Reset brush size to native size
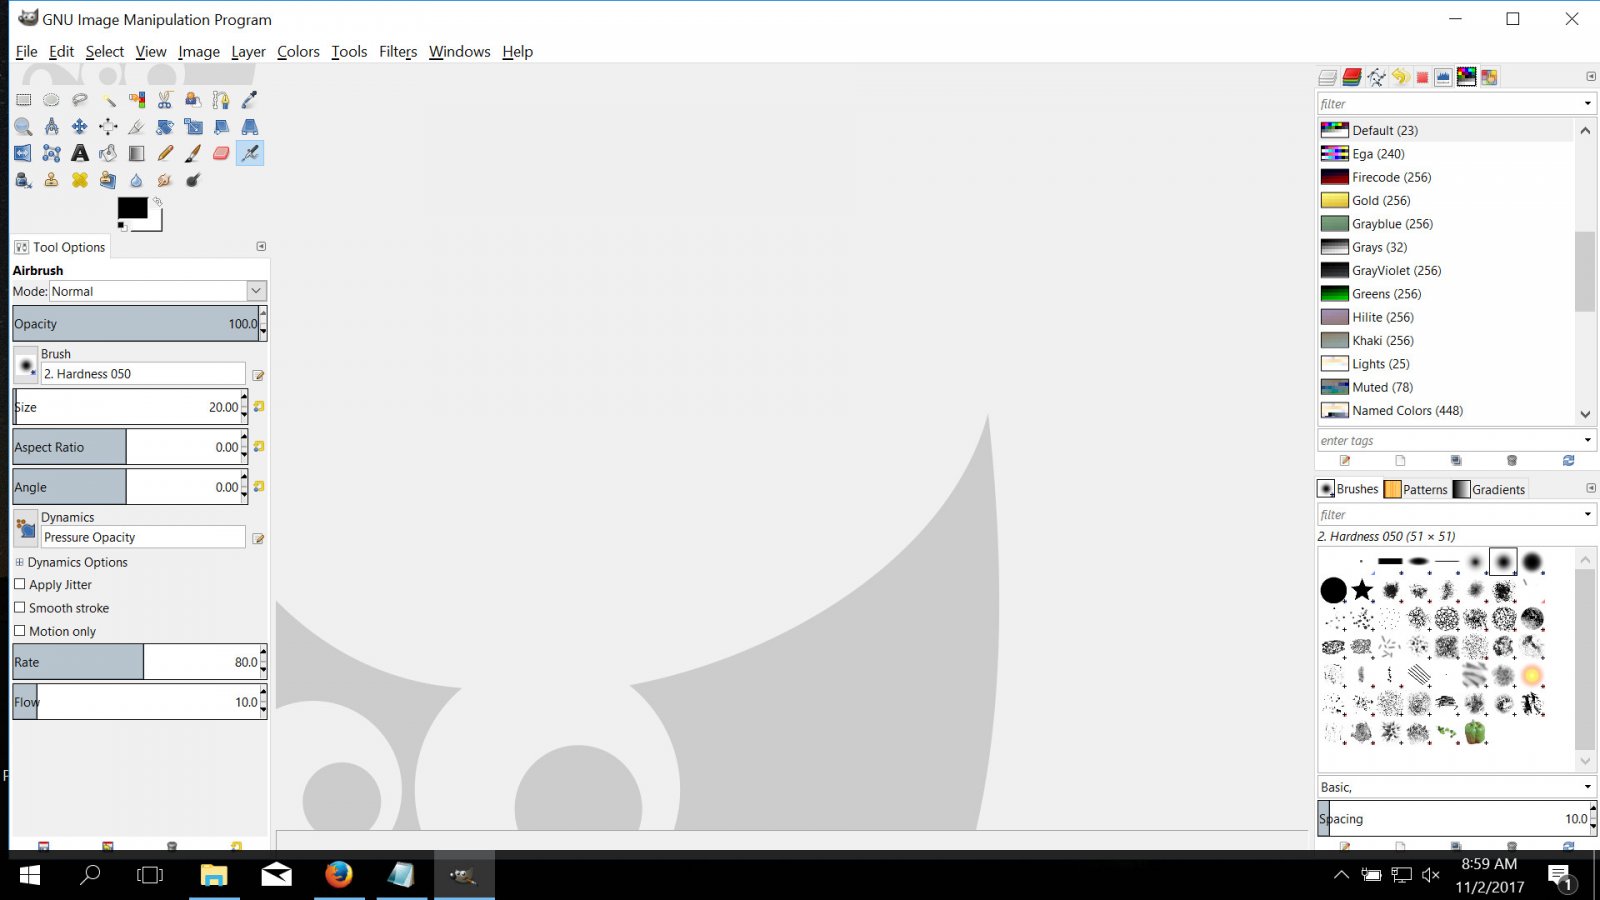1600x900 pixels. [x=259, y=407]
